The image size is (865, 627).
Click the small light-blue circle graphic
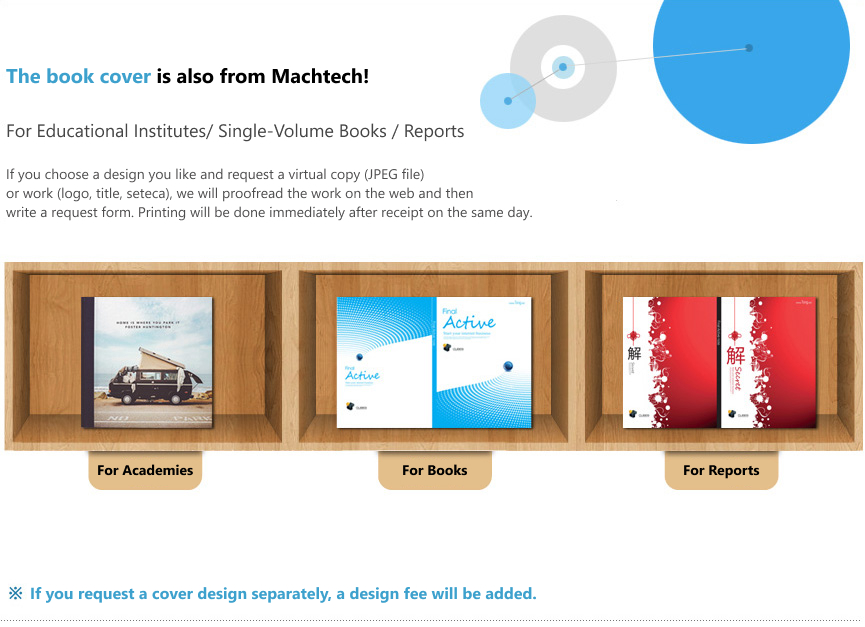508,101
